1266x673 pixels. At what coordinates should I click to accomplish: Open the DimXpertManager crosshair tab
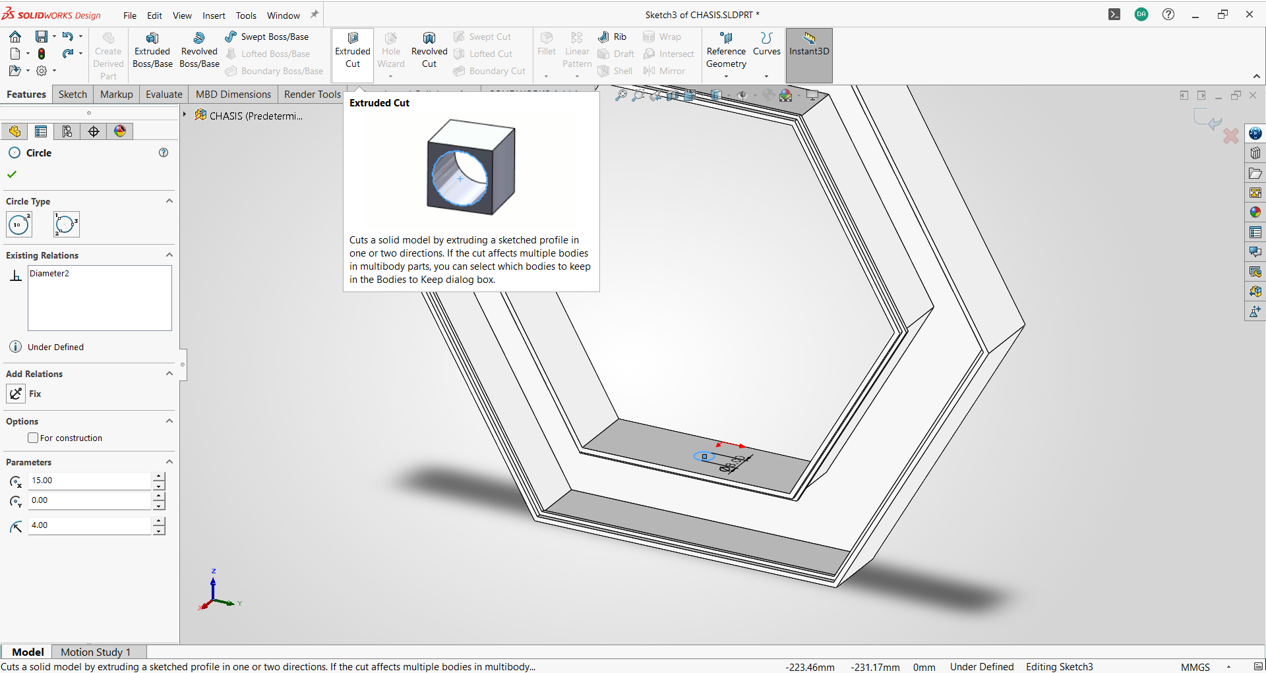(x=93, y=131)
